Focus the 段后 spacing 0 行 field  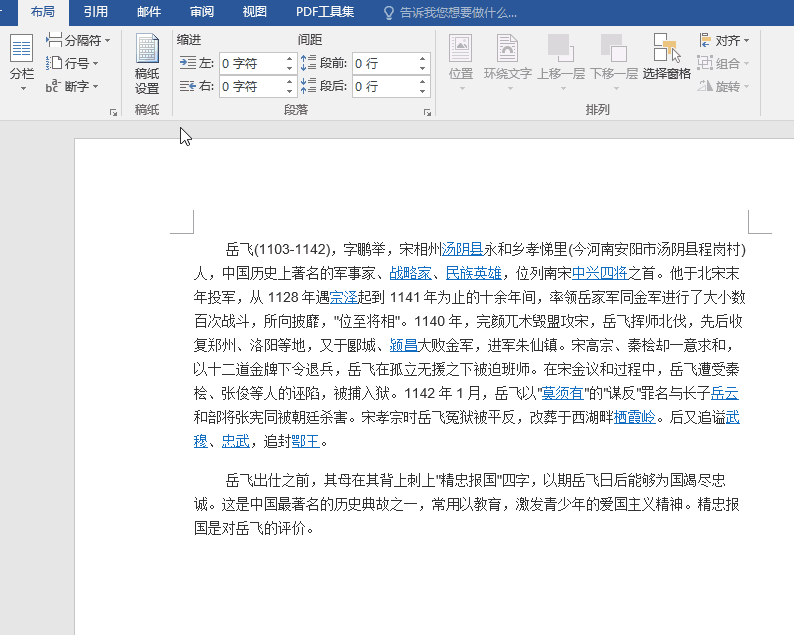[x=385, y=87]
